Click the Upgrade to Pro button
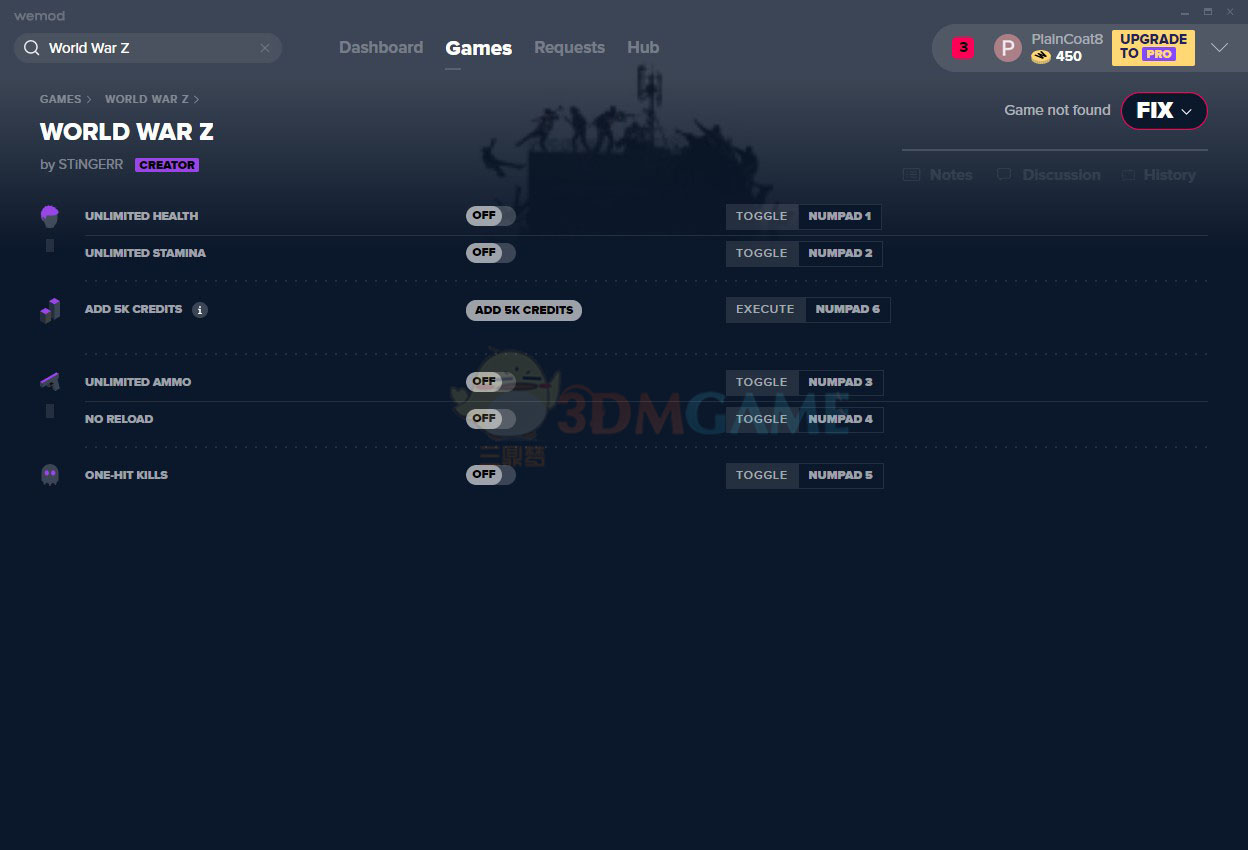Viewport: 1248px width, 850px height. 1153,47
